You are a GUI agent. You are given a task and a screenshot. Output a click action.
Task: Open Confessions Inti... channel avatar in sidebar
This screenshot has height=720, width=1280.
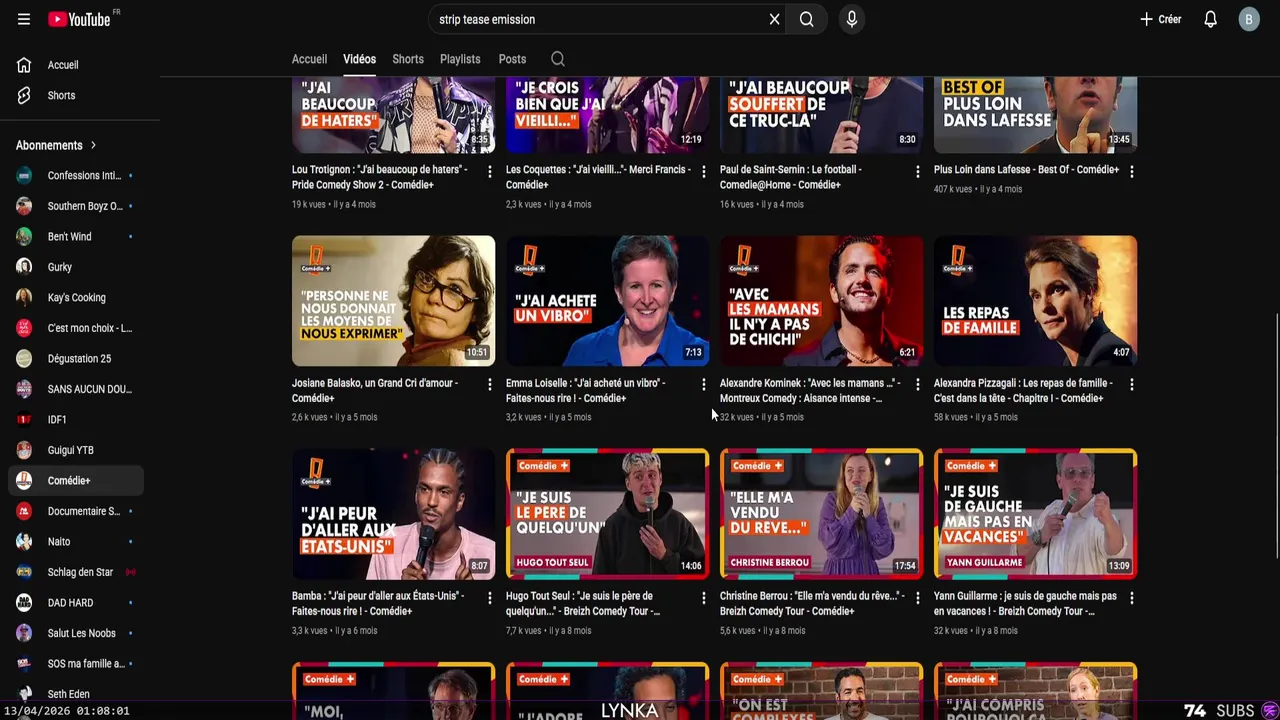tap(24, 176)
